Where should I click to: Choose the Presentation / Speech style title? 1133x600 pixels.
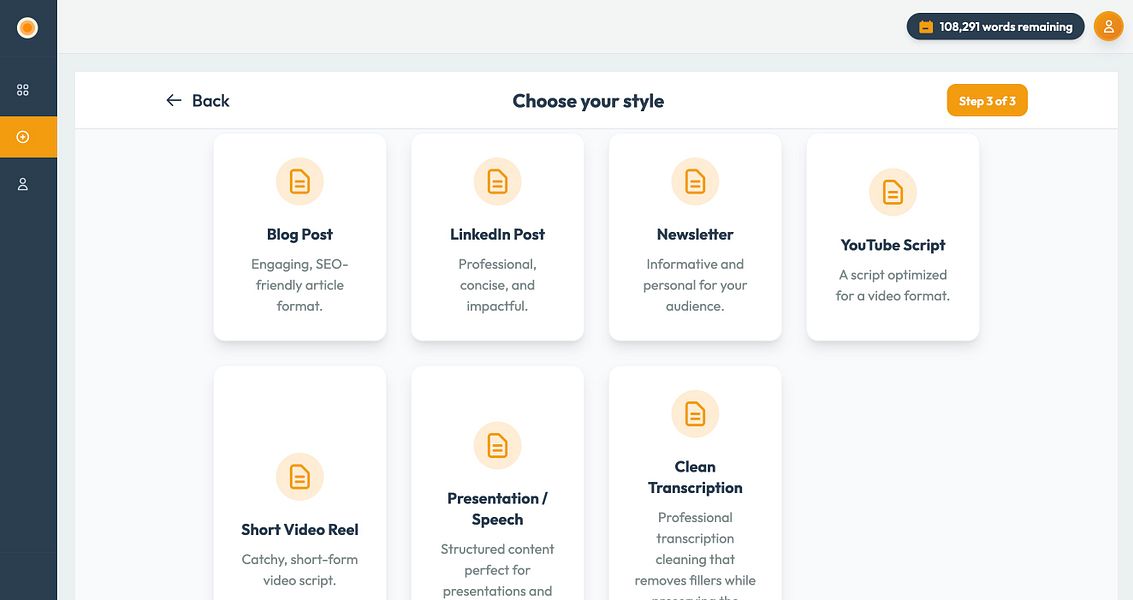[x=497, y=509]
